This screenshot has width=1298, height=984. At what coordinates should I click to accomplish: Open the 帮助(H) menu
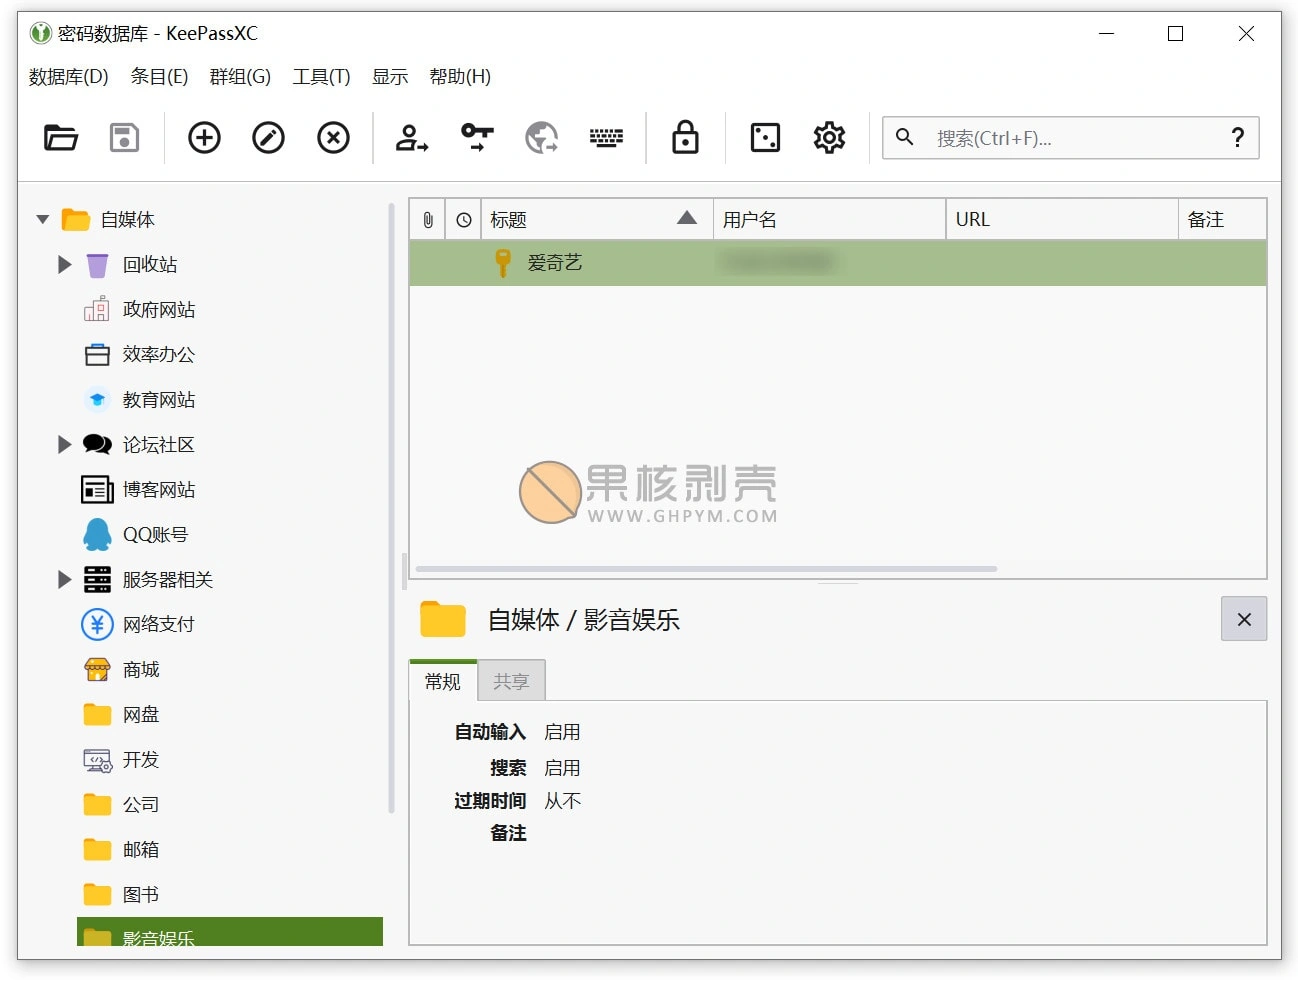(x=460, y=77)
